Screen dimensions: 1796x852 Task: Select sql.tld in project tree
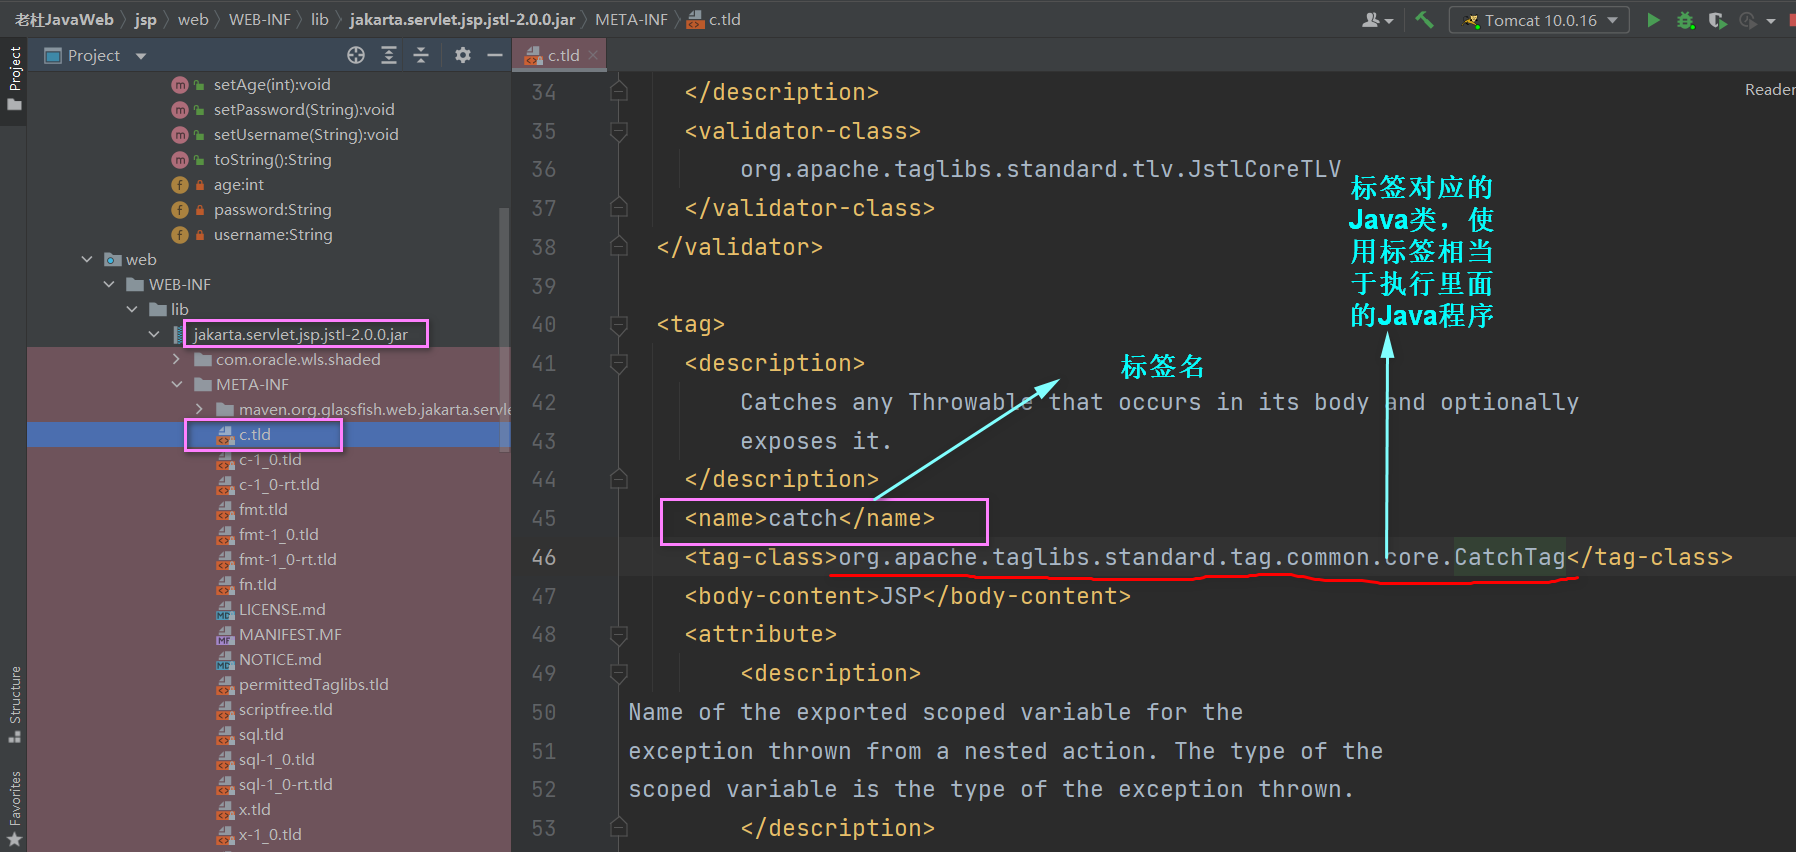pos(261,735)
